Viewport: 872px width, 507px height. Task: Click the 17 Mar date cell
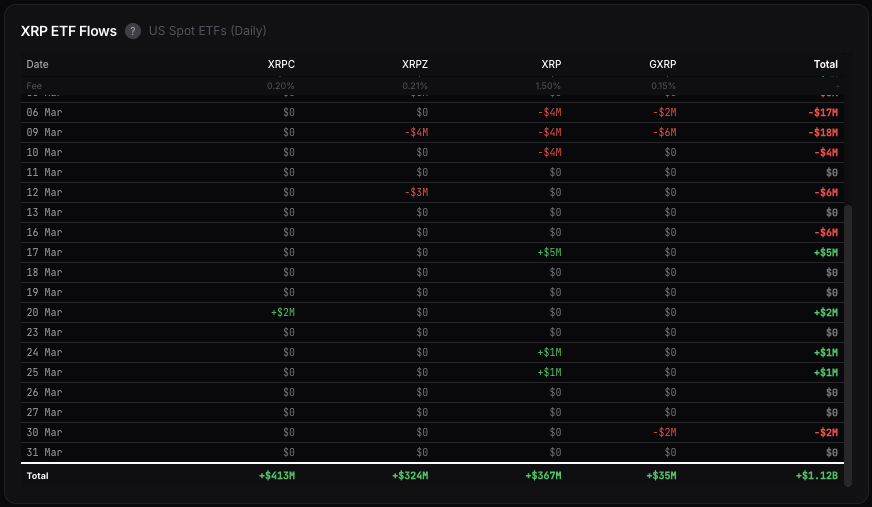point(44,252)
